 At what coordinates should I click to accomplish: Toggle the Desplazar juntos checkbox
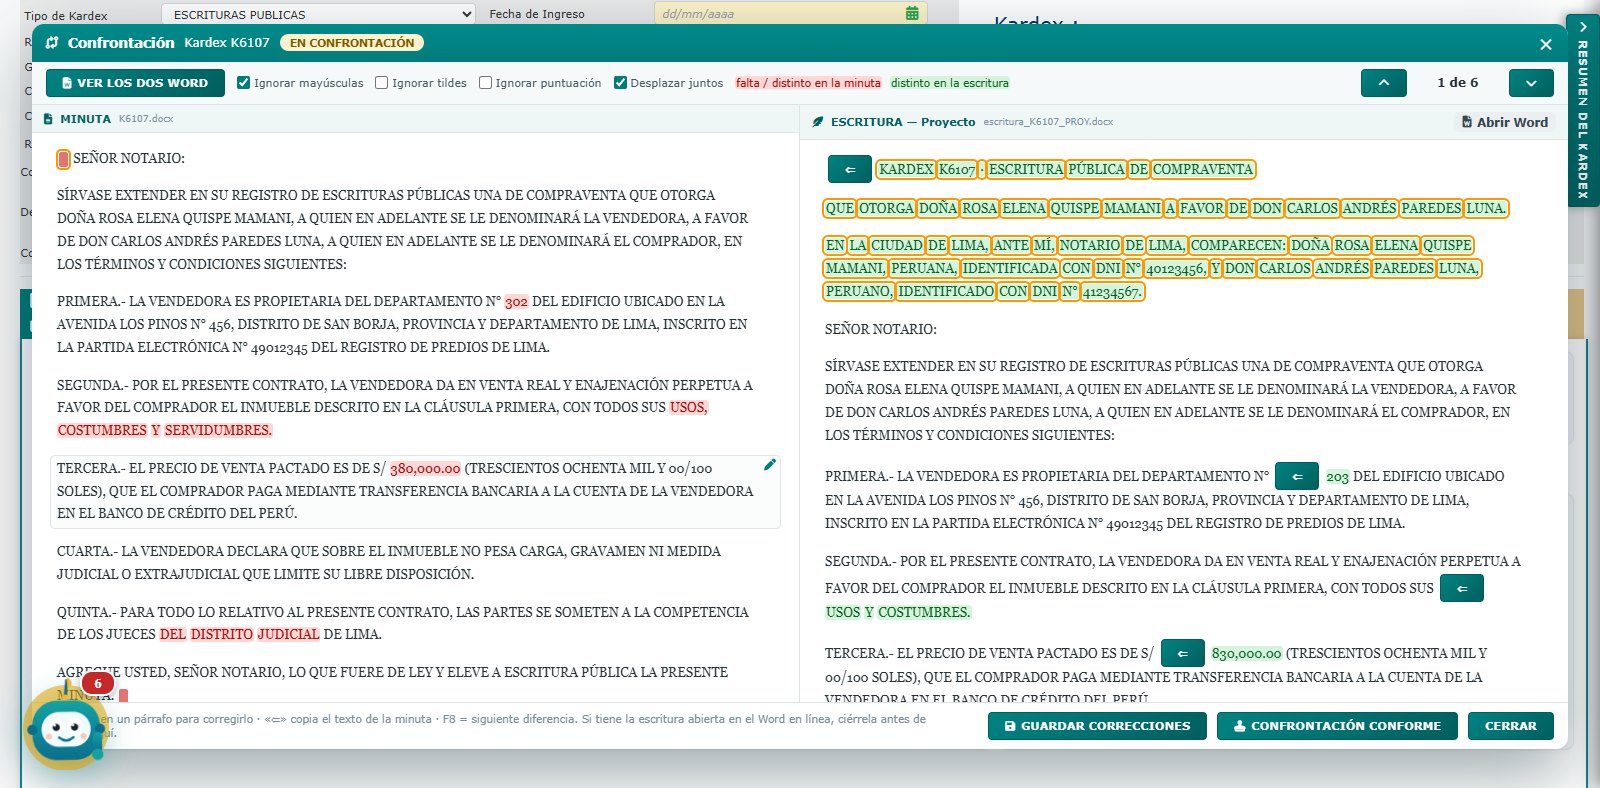[620, 83]
